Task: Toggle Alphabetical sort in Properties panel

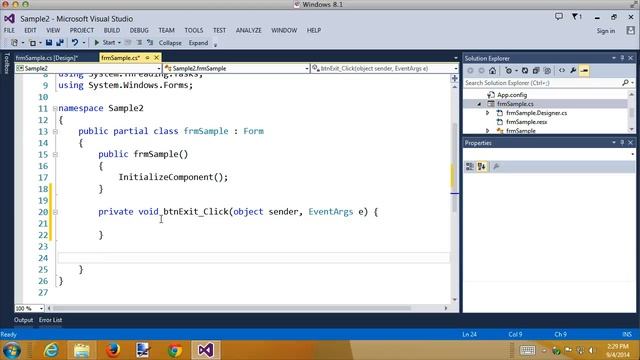Action: pos(482,167)
